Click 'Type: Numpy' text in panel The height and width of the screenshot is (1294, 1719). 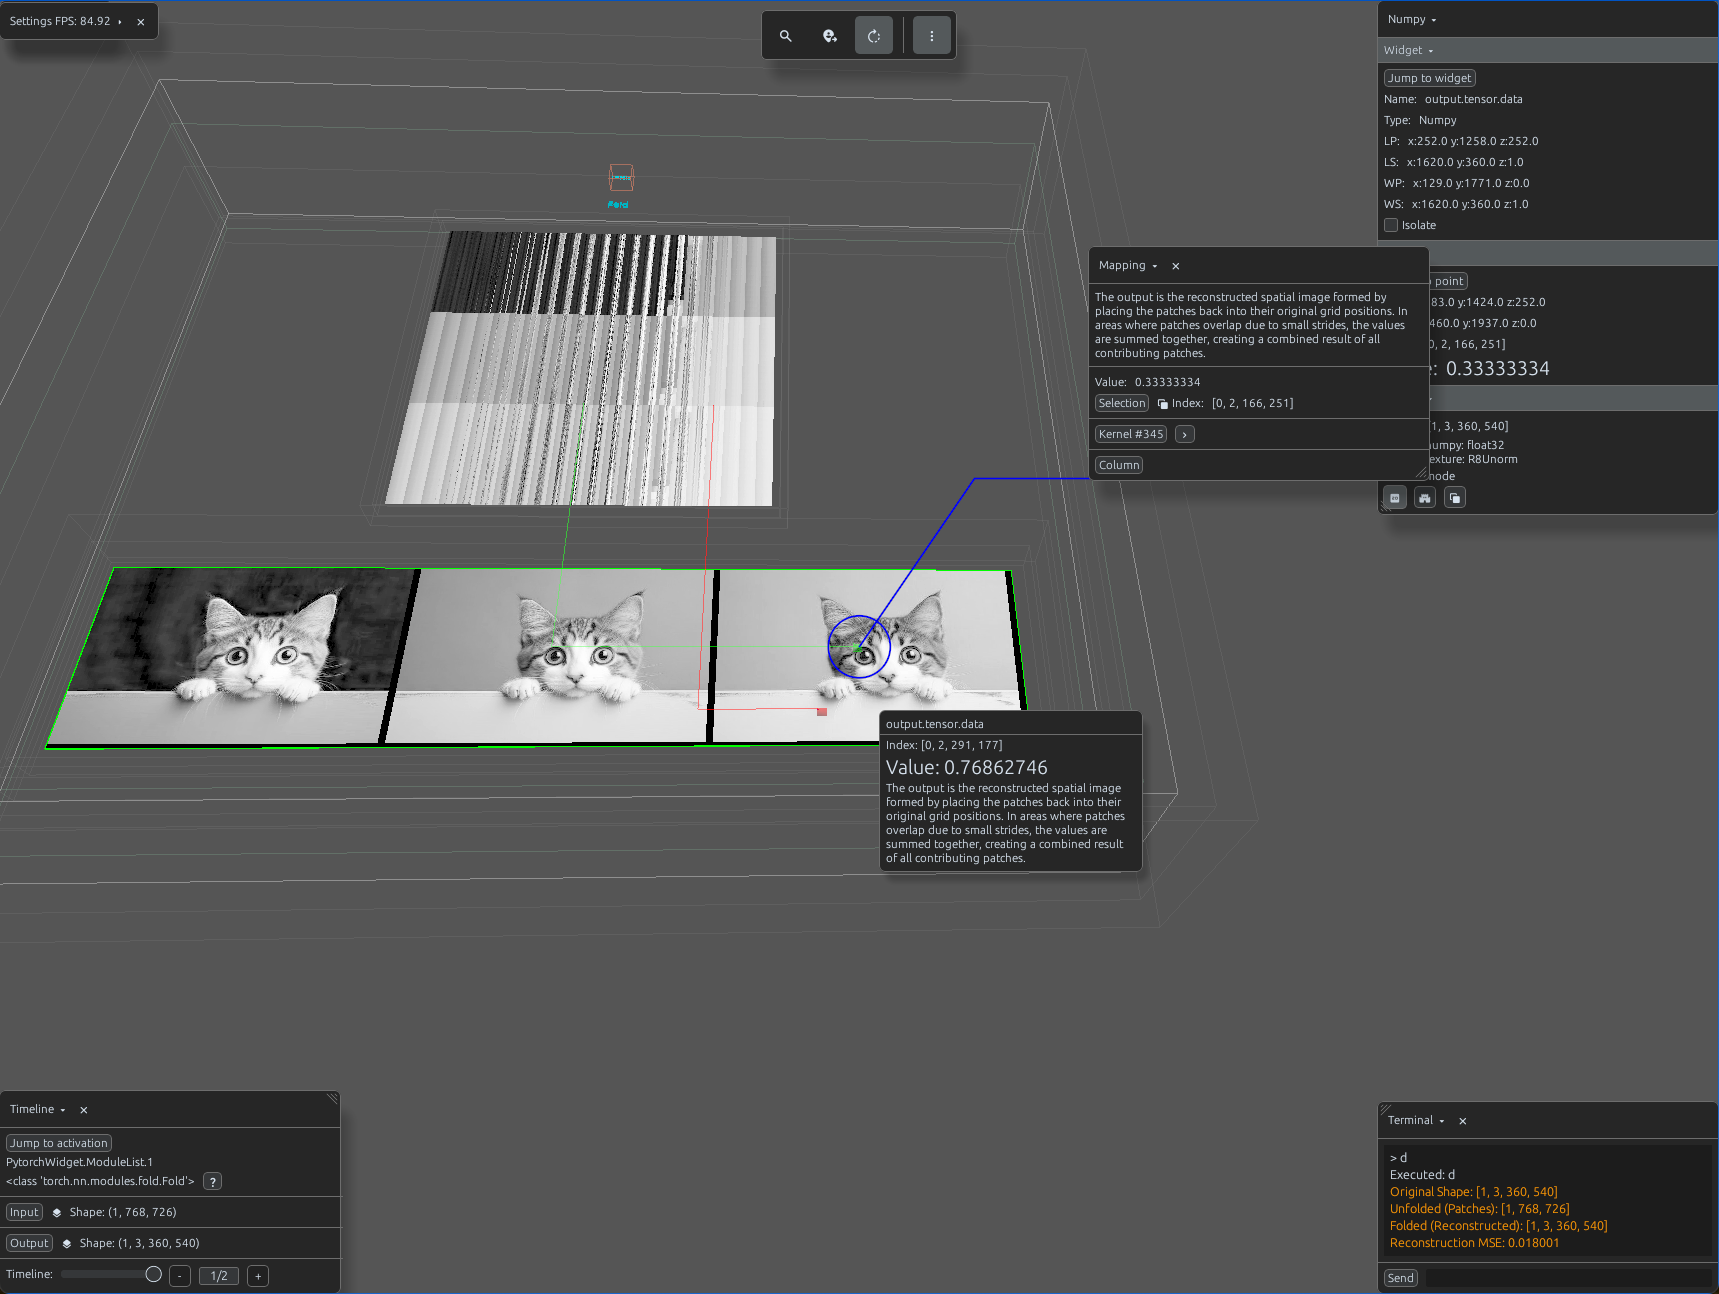1420,120
